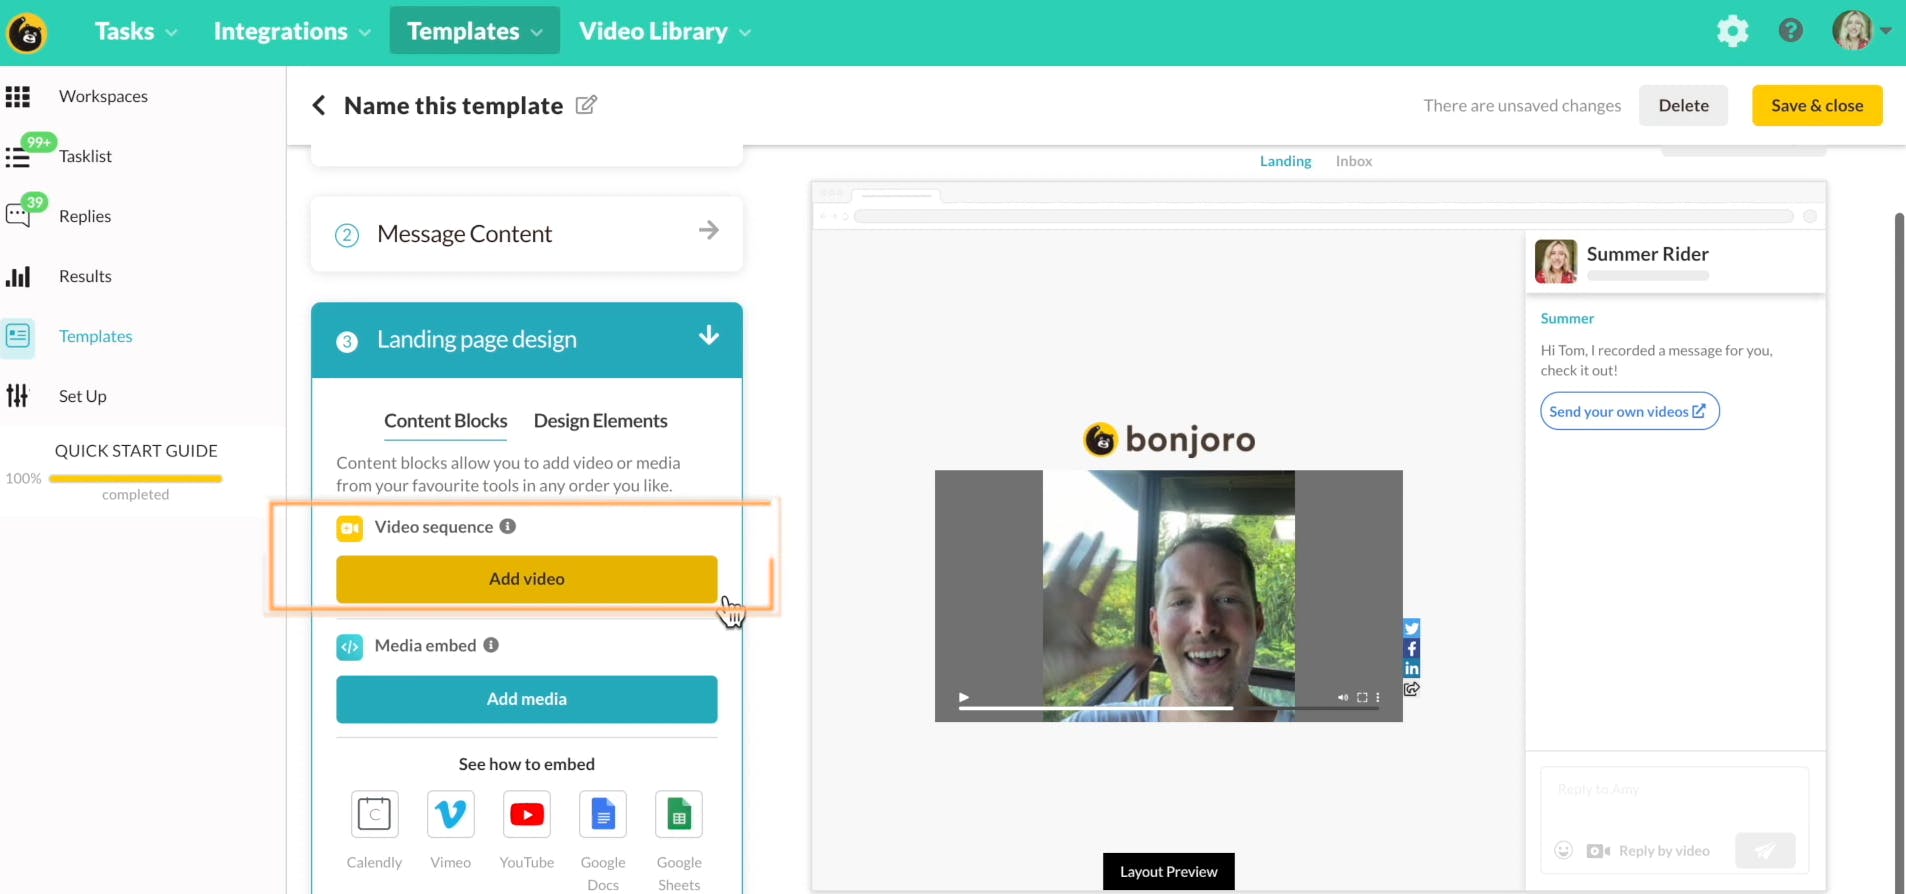Go back using the left chevron
This screenshot has width=1906, height=894.
coord(319,105)
